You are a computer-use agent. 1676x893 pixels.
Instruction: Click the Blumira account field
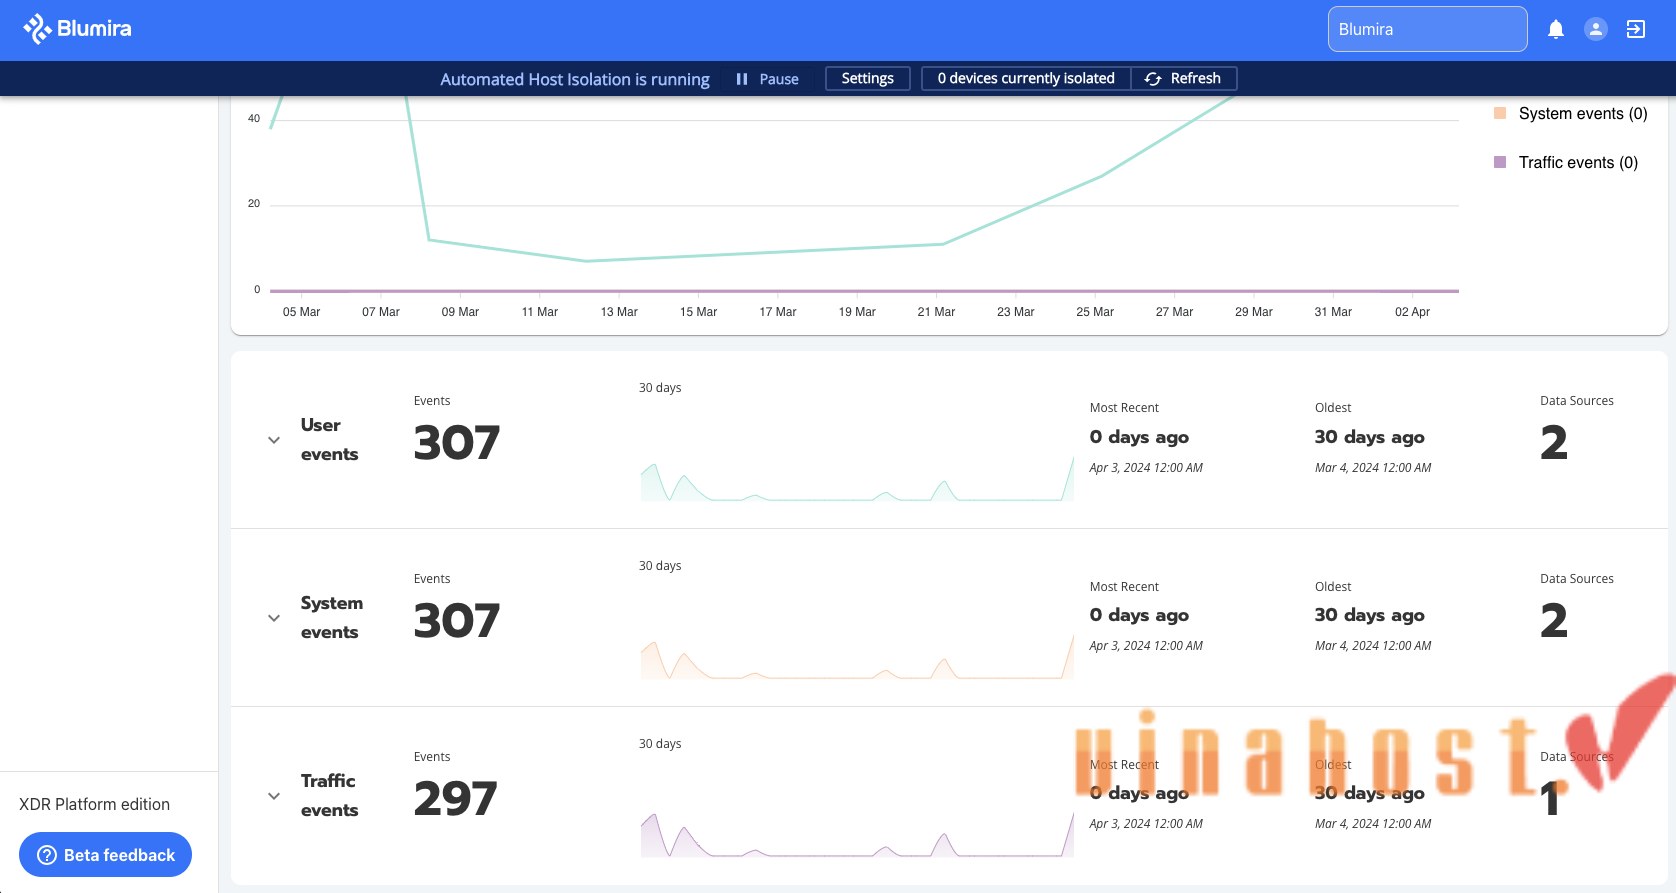pyautogui.click(x=1426, y=29)
